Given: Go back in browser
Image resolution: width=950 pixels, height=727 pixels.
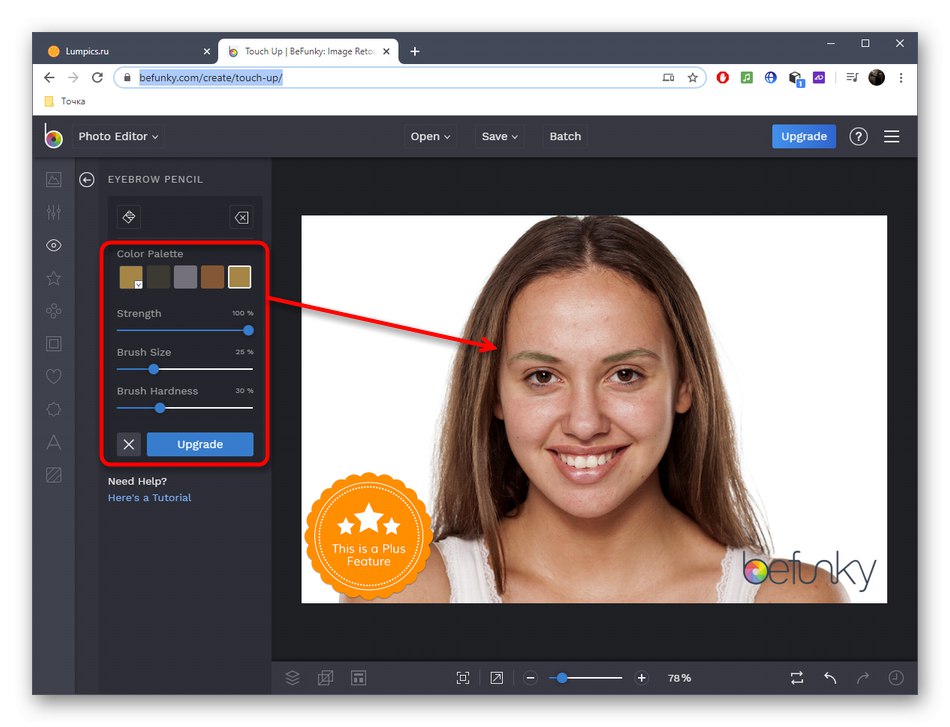Looking at the screenshot, I should tap(50, 78).
